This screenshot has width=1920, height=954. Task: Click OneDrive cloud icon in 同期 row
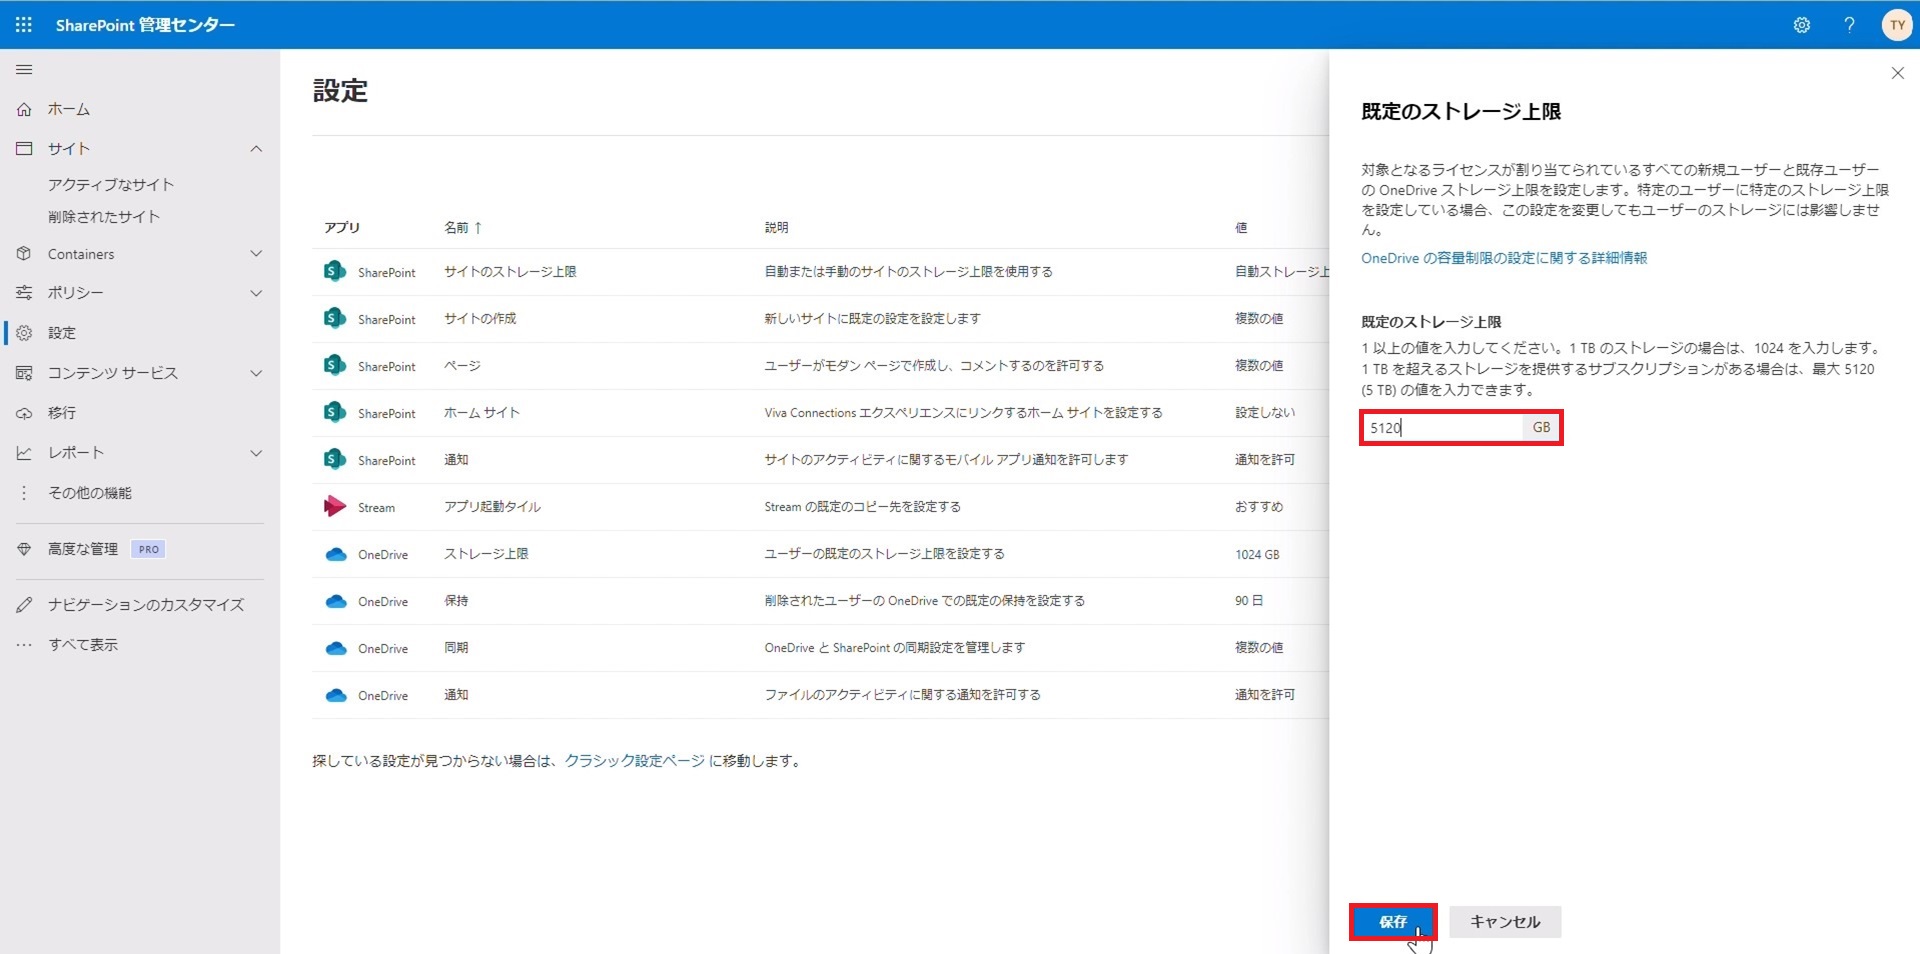pyautogui.click(x=336, y=648)
